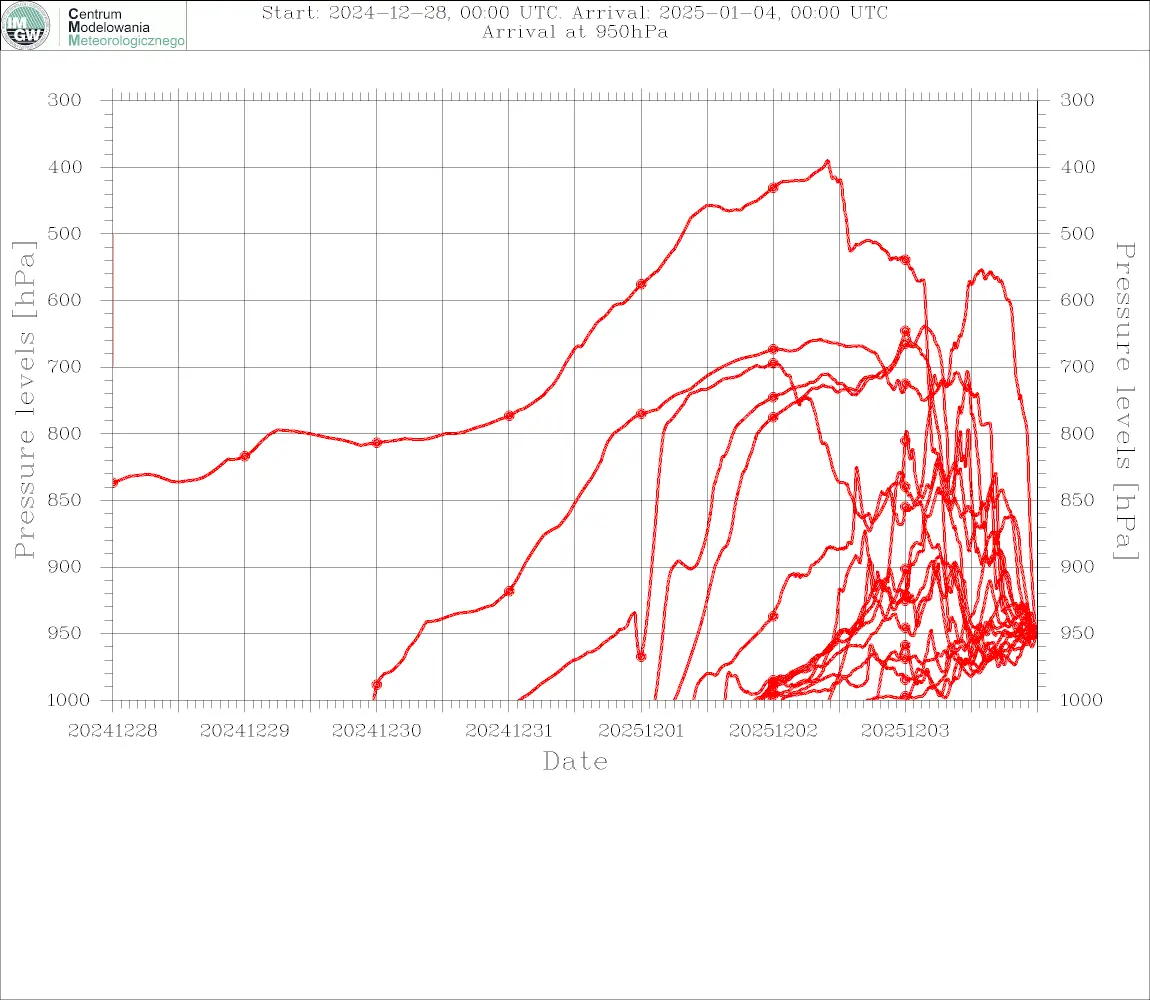Click the left axis label 1000

pos(69,700)
